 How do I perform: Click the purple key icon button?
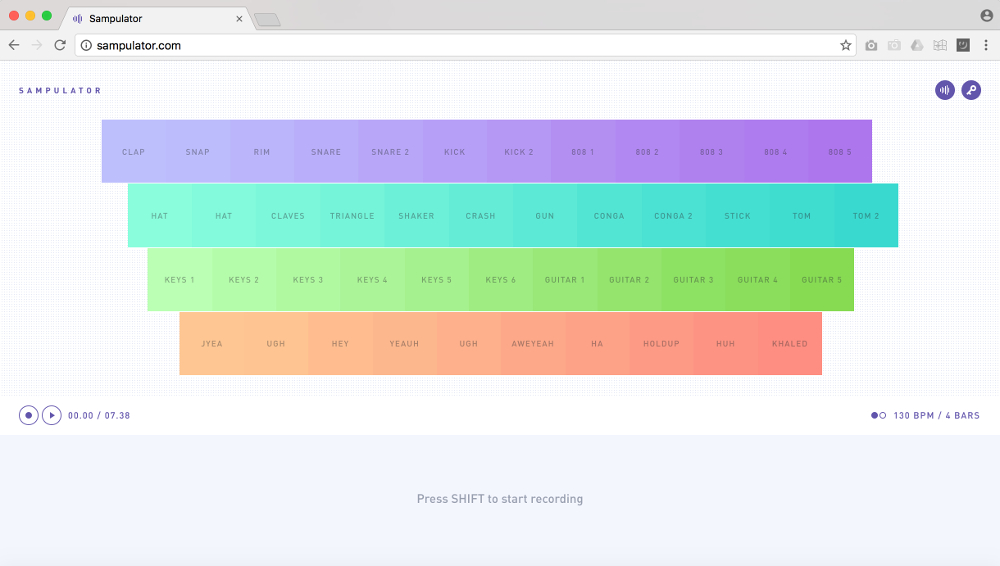[971, 90]
